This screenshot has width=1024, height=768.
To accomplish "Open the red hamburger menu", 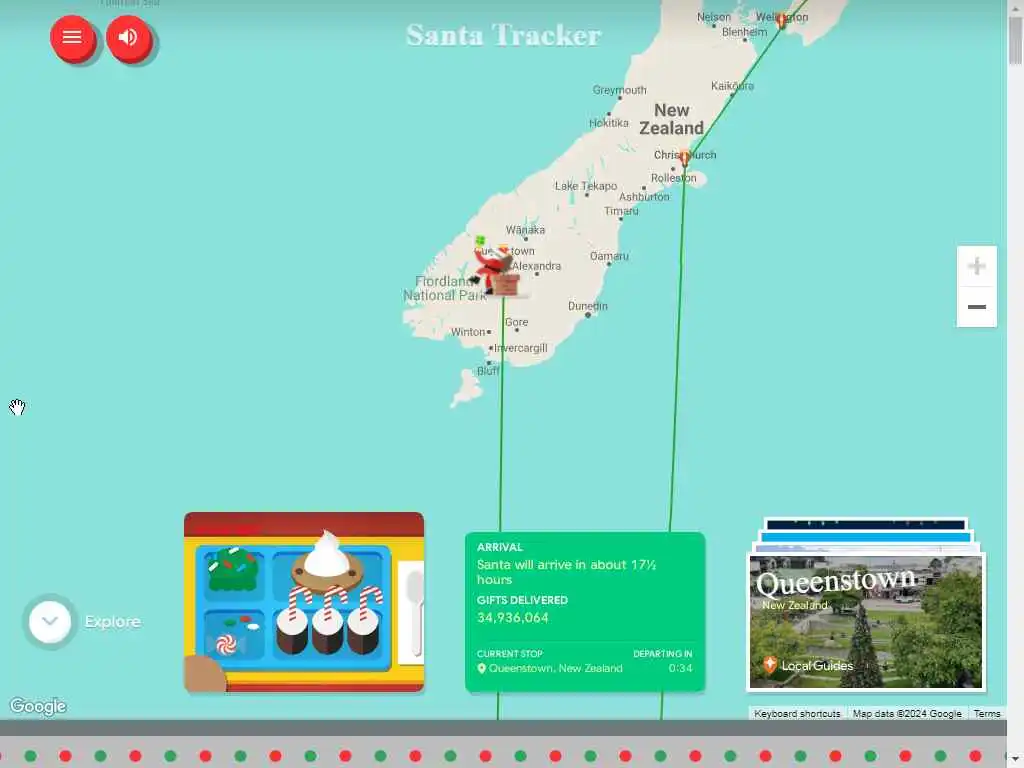I will (x=72, y=38).
